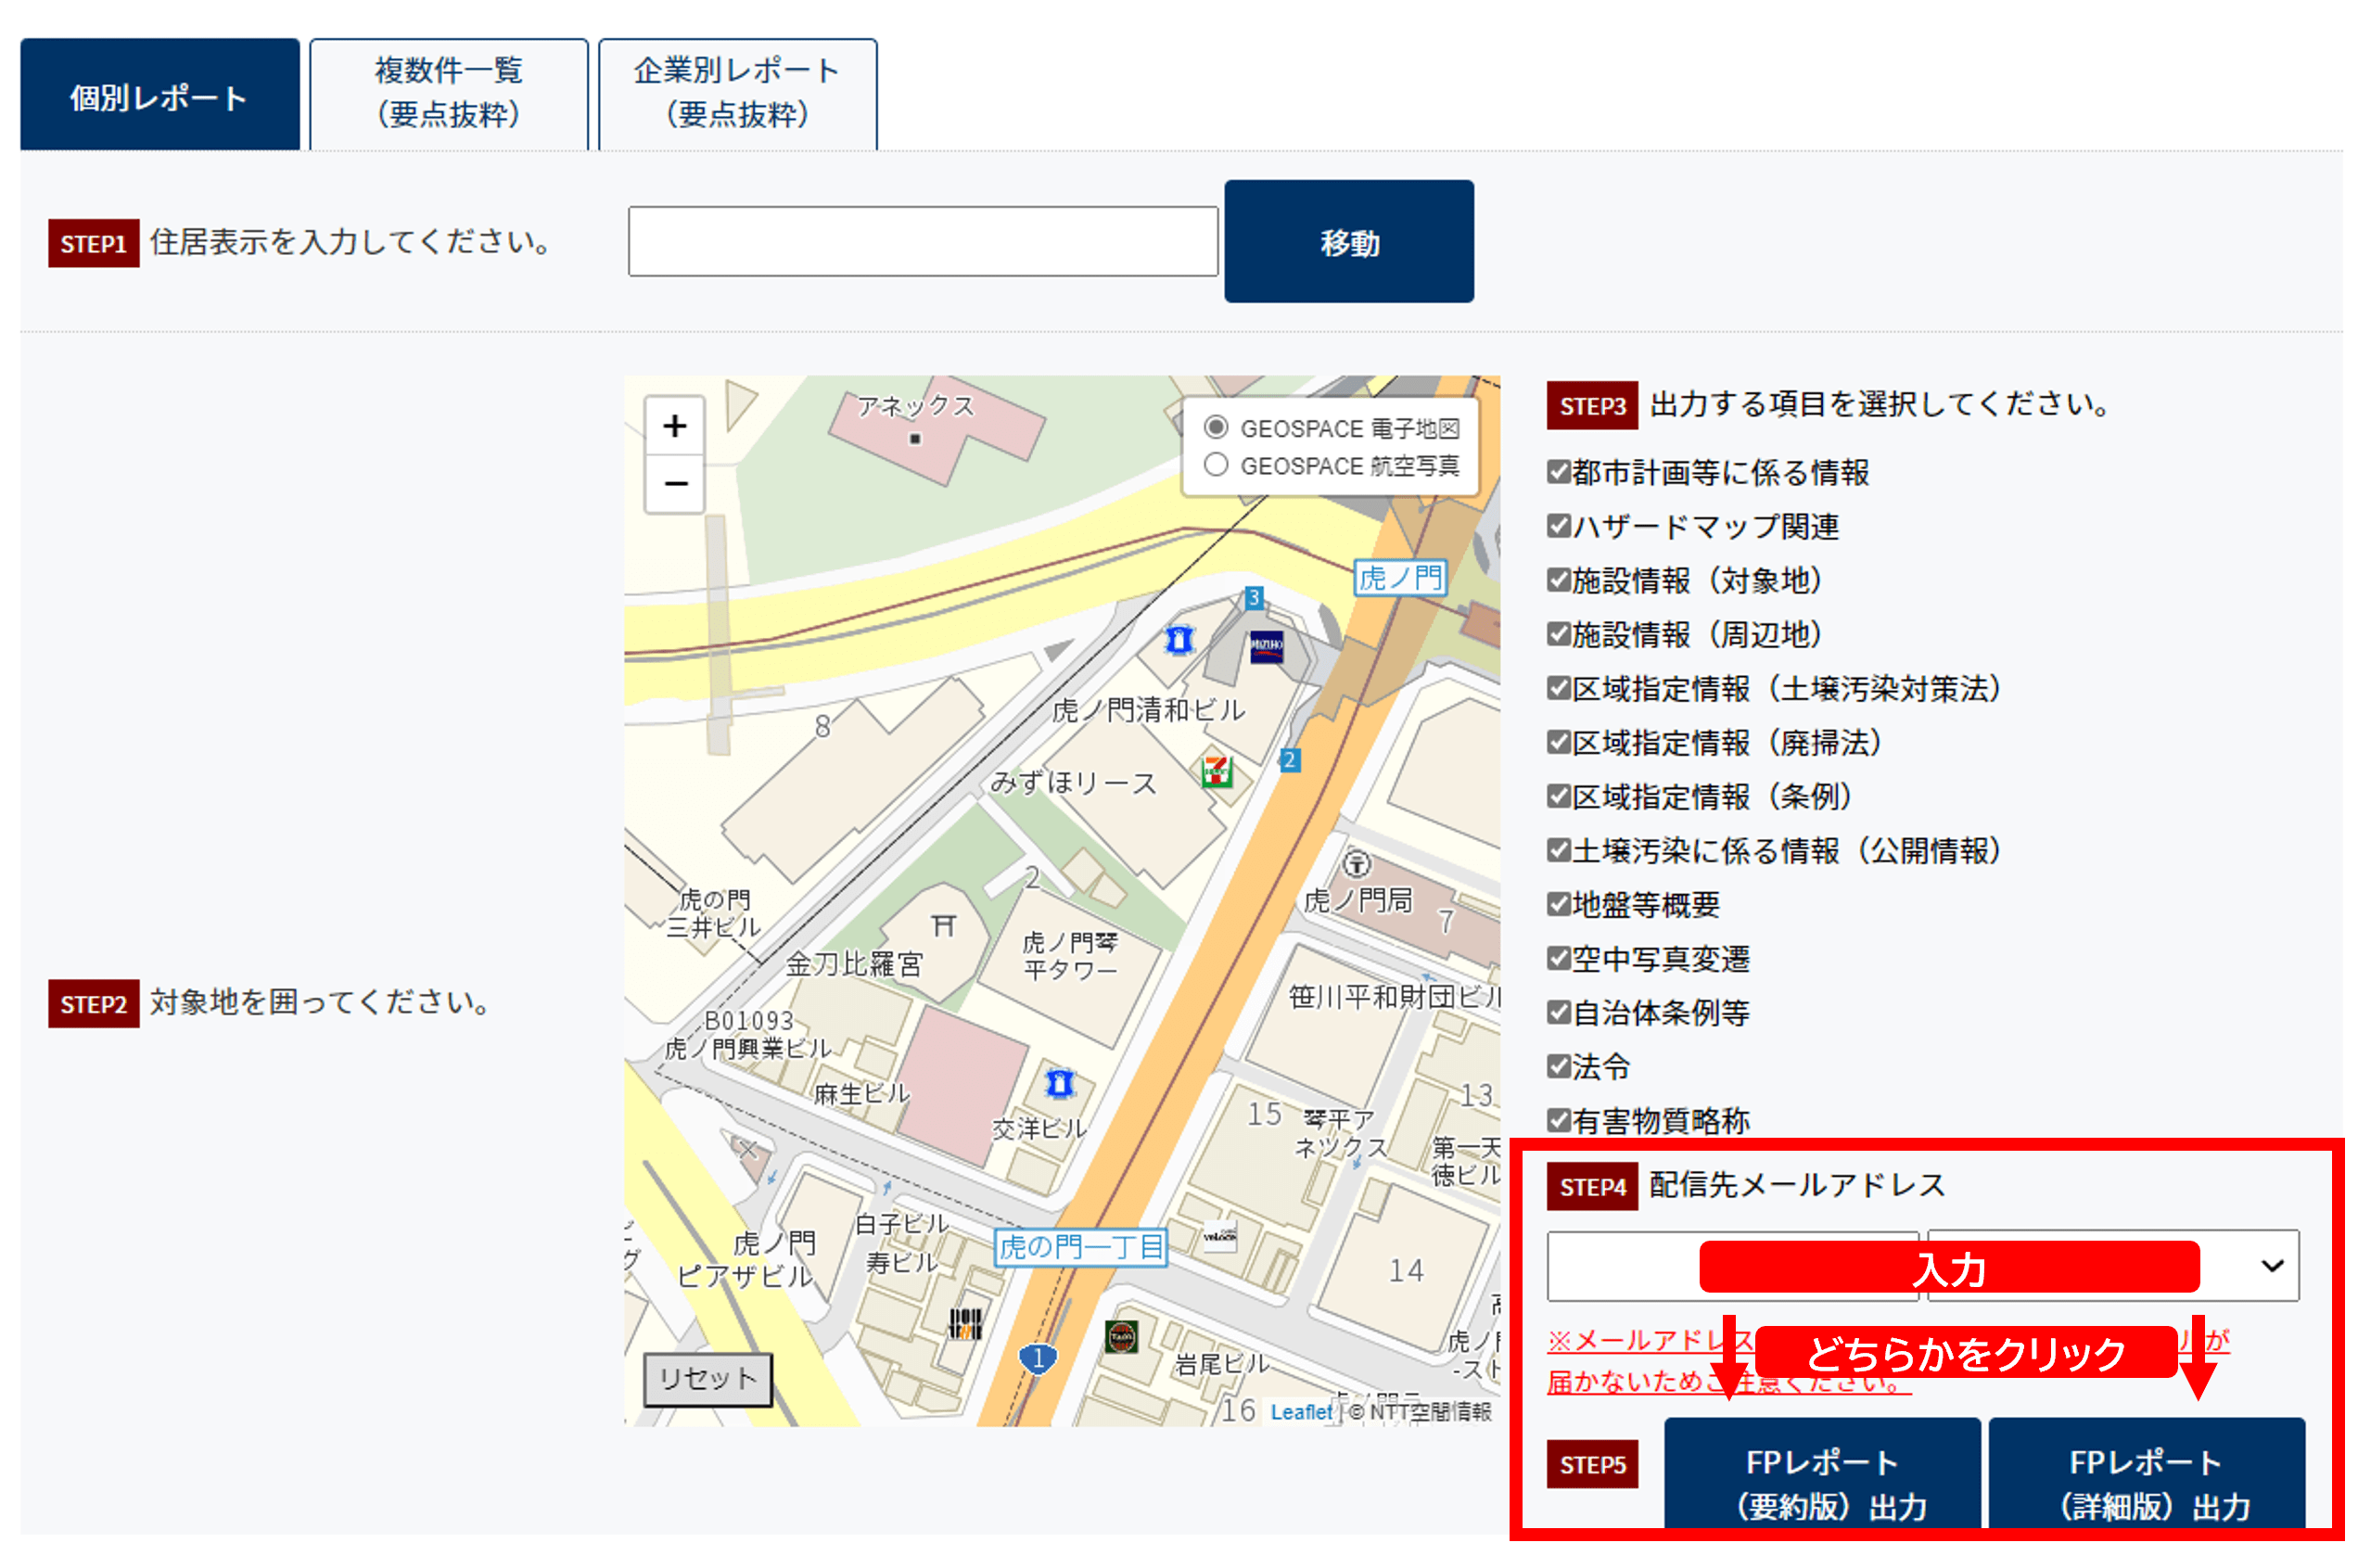Click subway exit 3 marker

1253,598
